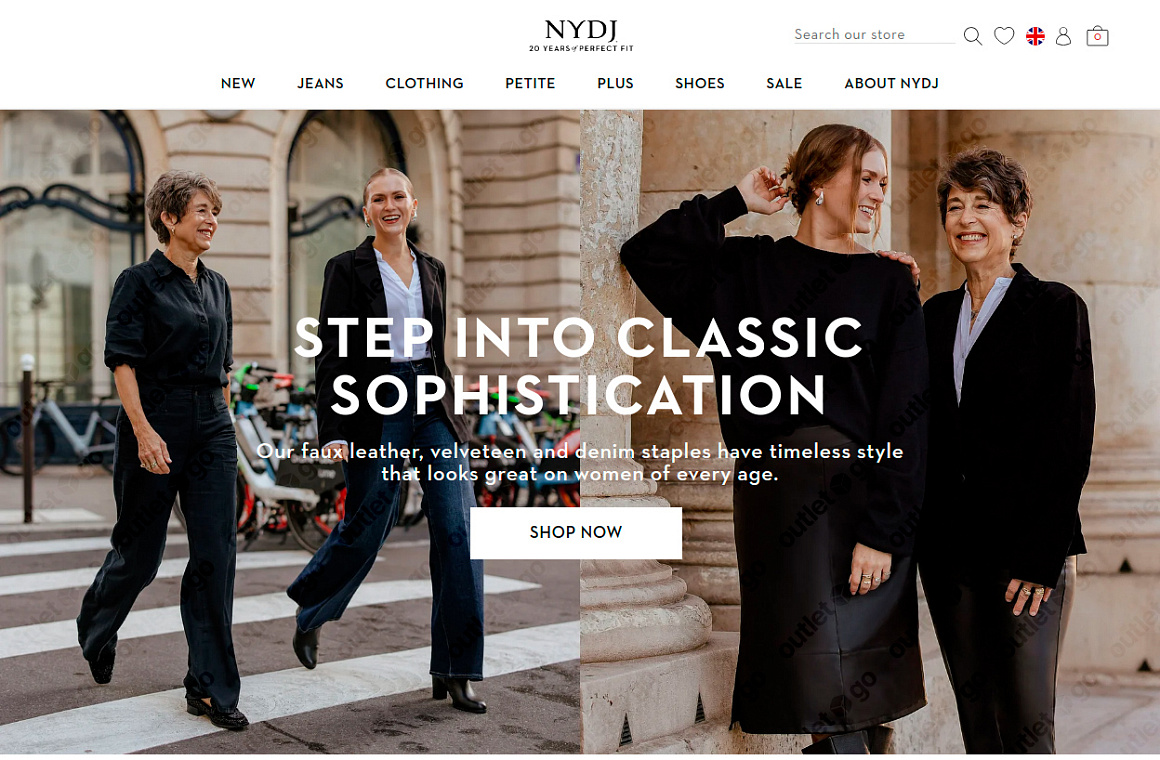1160x760 pixels.
Task: Open the JEANS menu
Action: pyautogui.click(x=320, y=84)
